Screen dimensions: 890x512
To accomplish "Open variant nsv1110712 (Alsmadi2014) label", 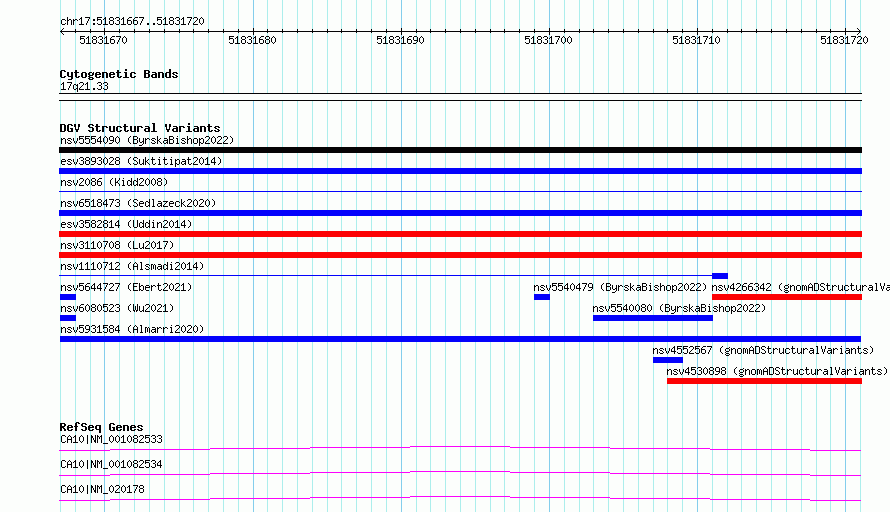I will (132, 266).
